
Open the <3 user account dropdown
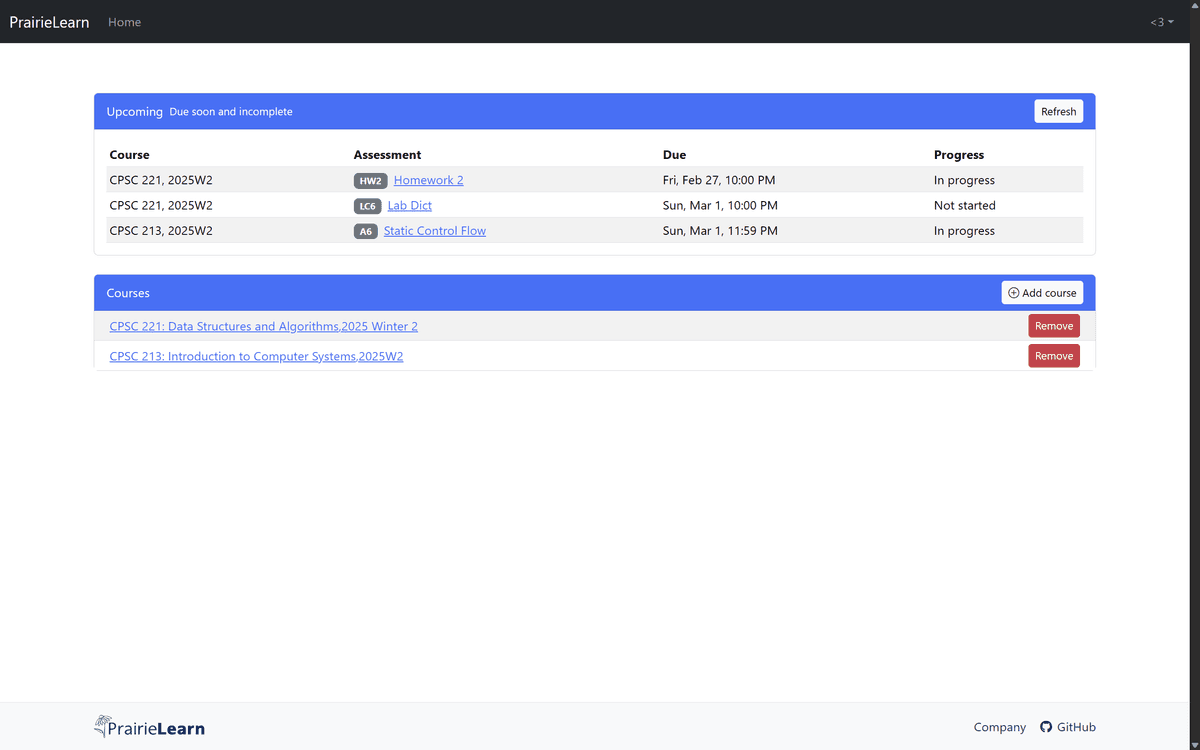[x=1161, y=21]
